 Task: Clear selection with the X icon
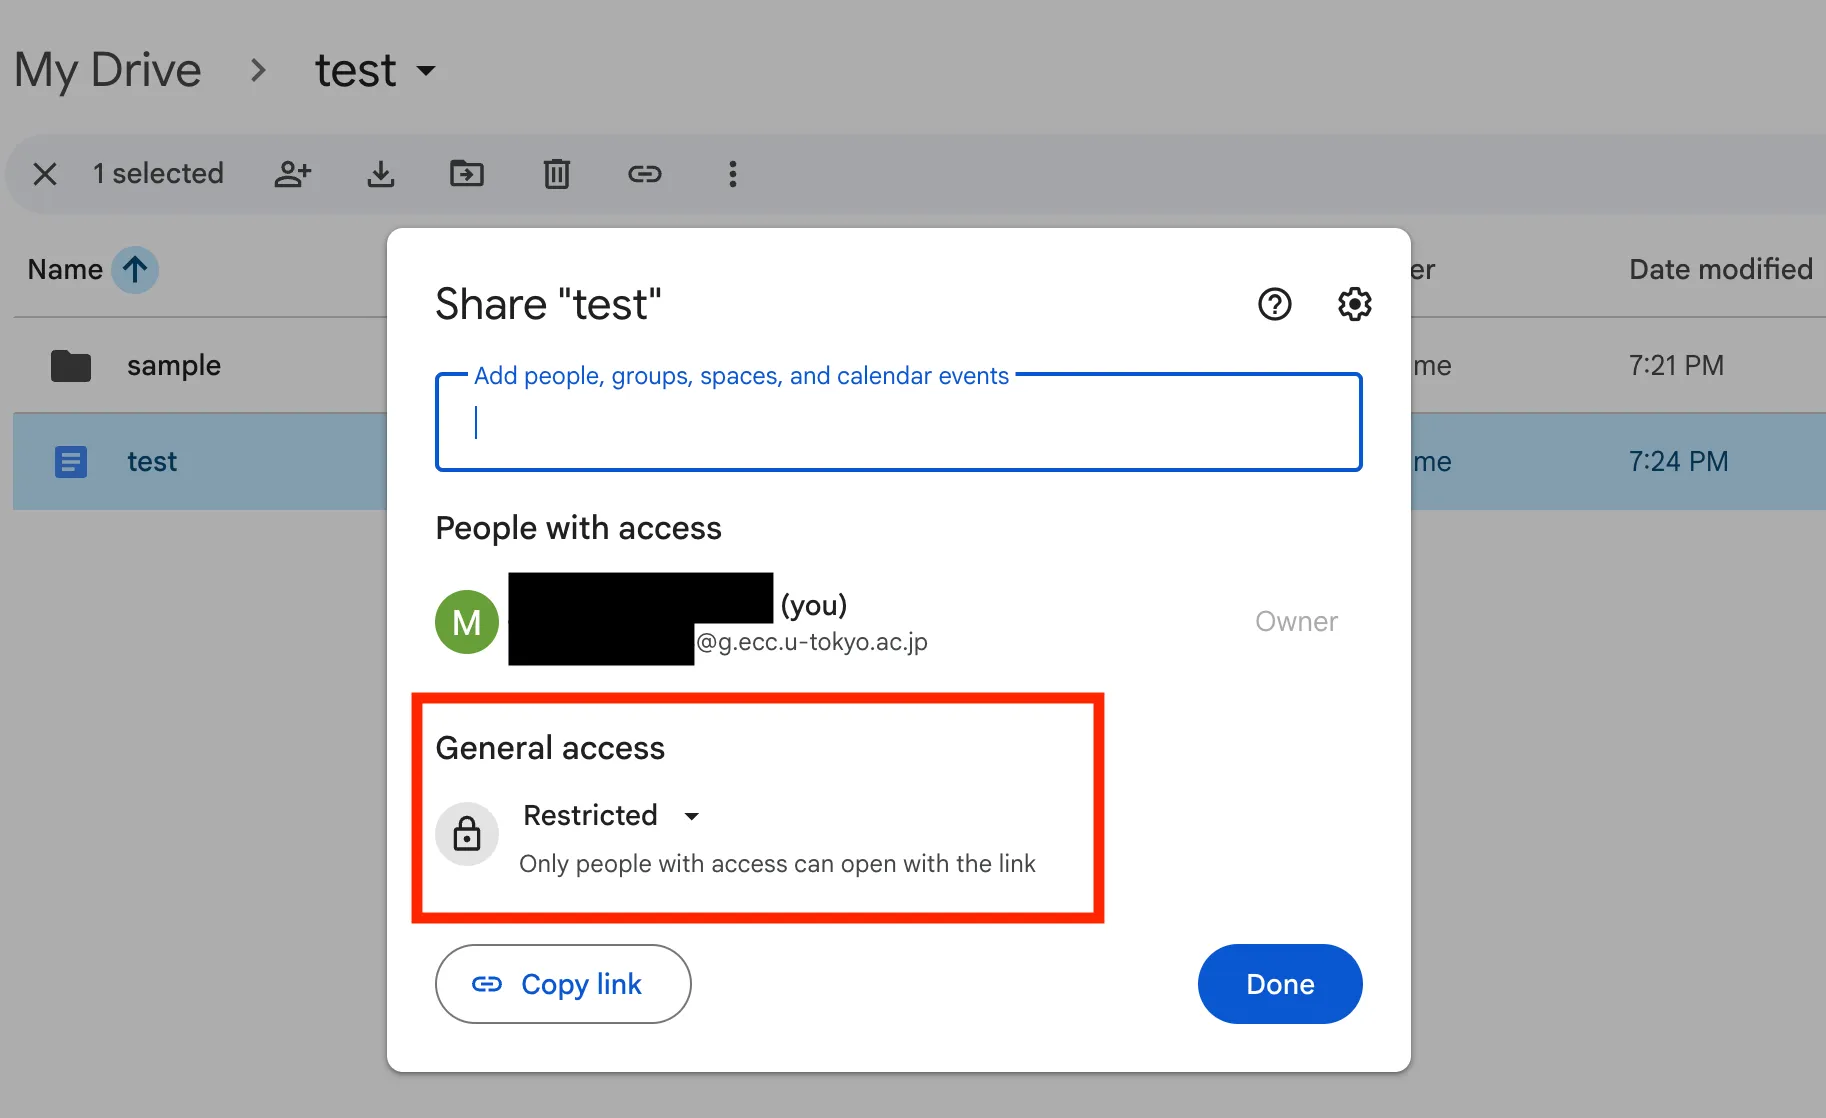(x=45, y=174)
